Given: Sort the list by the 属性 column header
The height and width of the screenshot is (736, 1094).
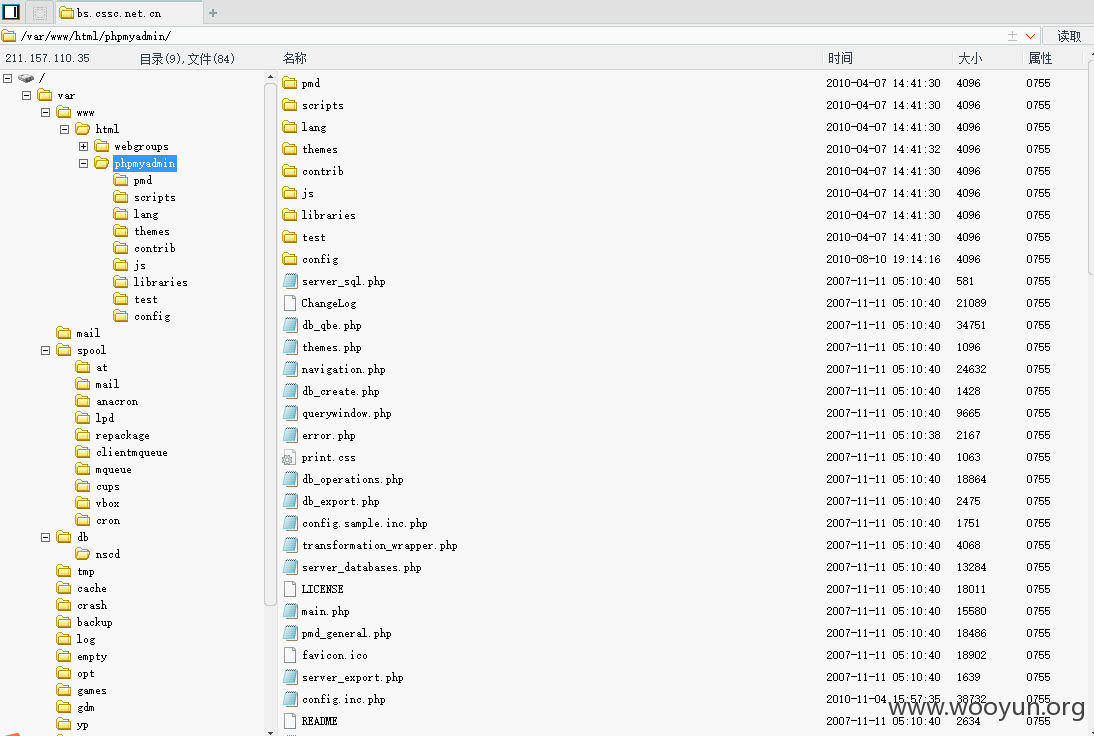Looking at the screenshot, I should click(x=1040, y=58).
